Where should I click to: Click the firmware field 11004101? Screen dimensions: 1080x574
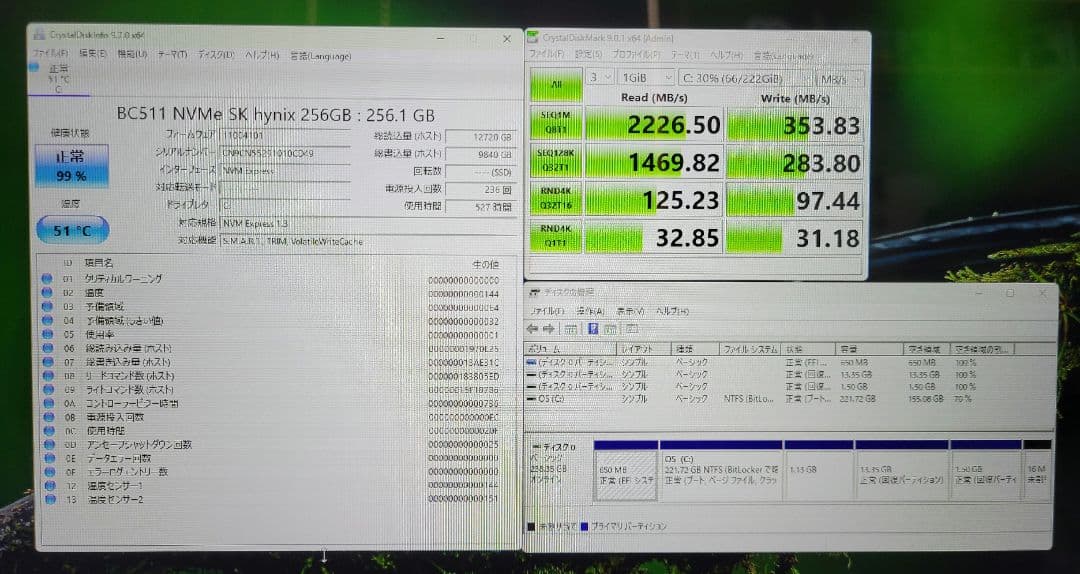click(286, 135)
